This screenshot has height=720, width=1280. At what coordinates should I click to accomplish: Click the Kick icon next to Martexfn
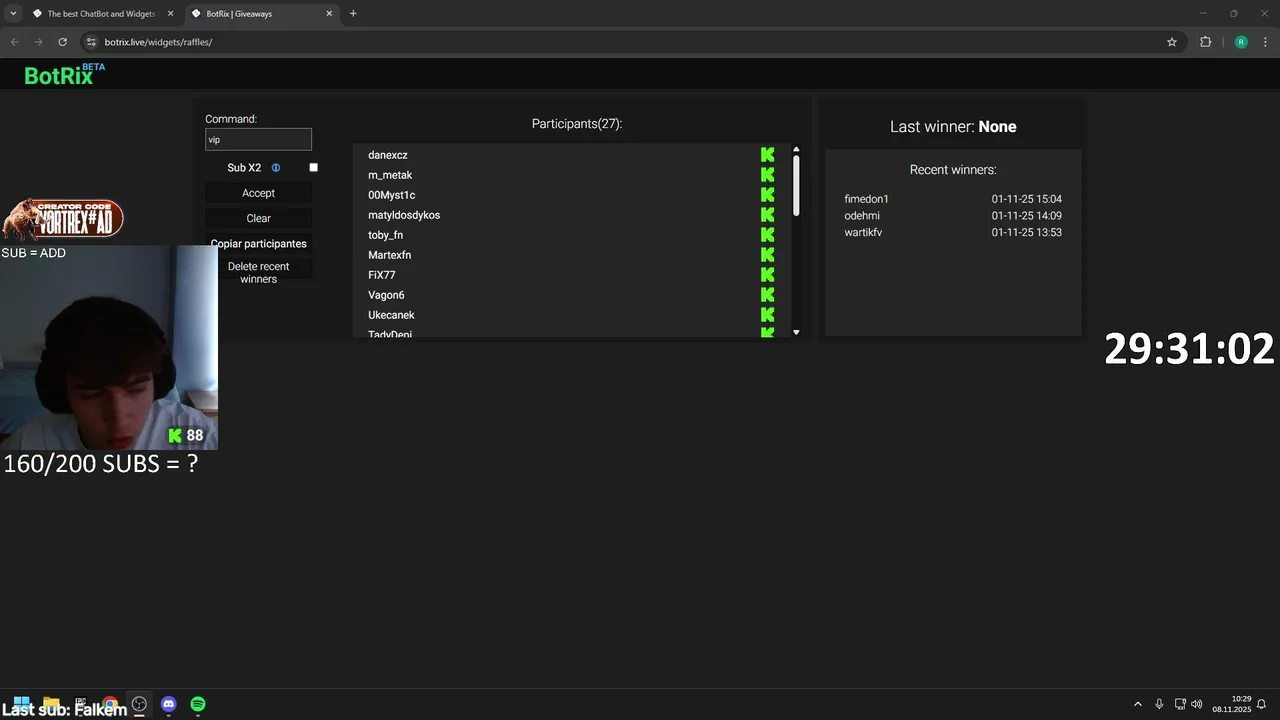coord(767,255)
